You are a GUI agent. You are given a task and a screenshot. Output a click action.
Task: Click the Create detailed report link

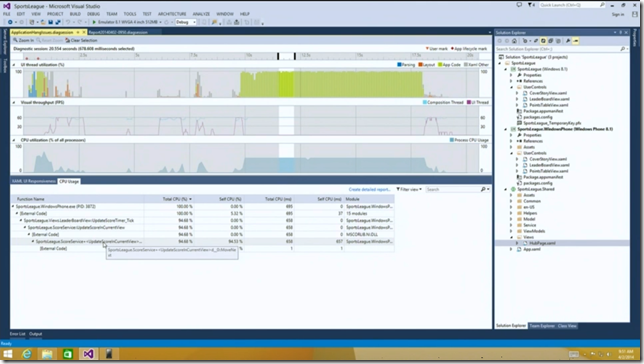click(x=369, y=189)
